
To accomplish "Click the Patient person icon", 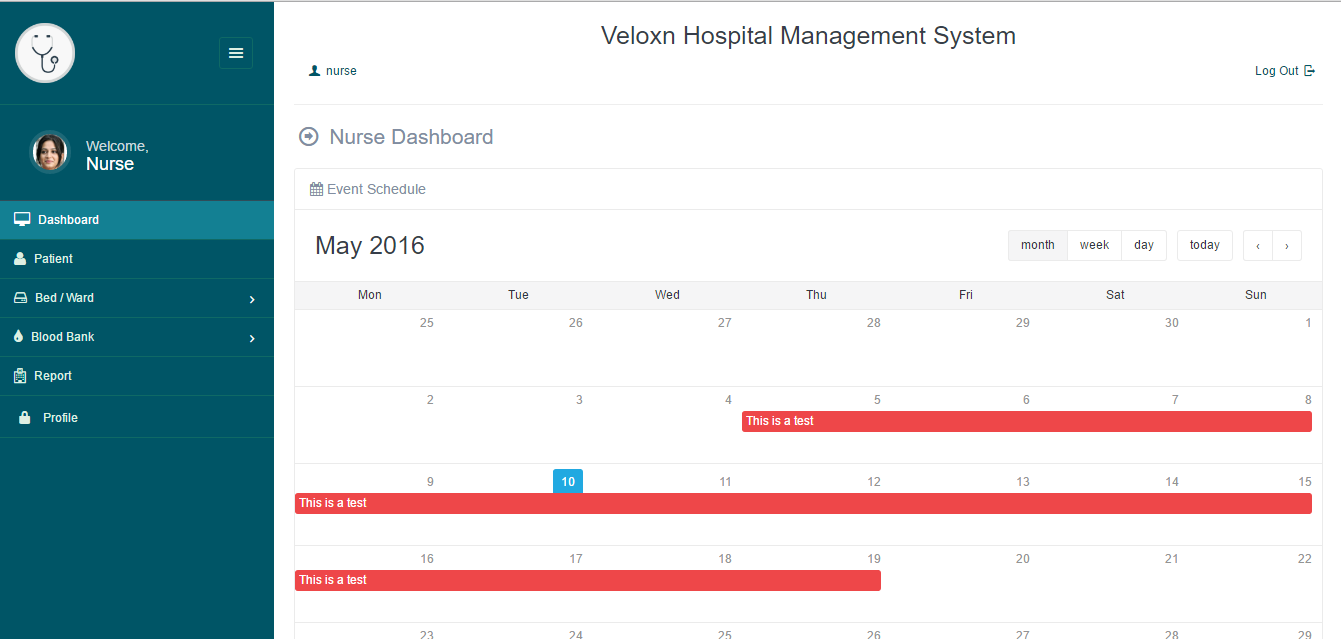I will (20, 258).
